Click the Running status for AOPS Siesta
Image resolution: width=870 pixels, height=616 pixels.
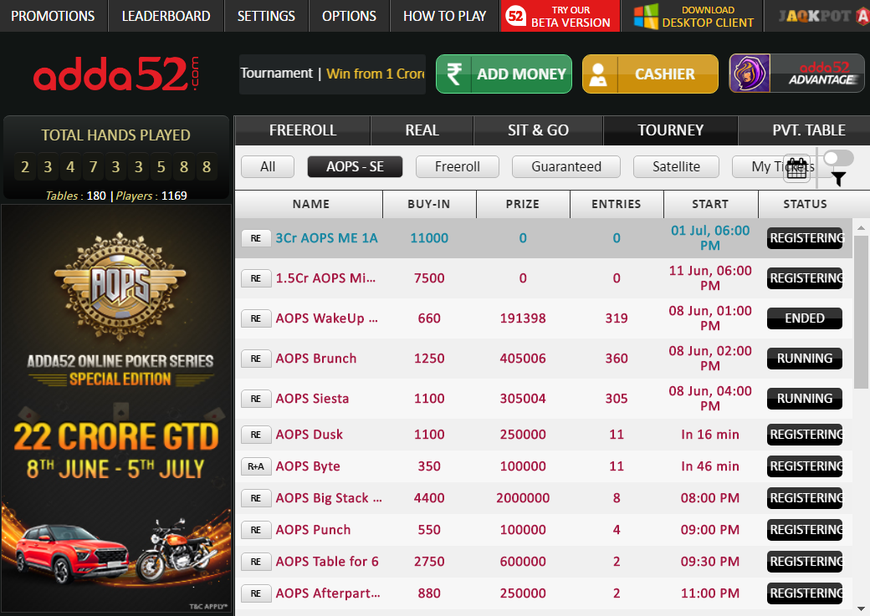805,398
